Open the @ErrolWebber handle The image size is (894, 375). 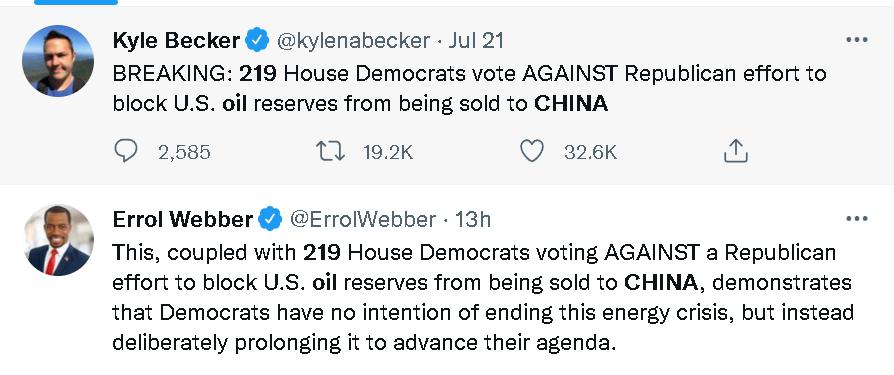click(363, 219)
